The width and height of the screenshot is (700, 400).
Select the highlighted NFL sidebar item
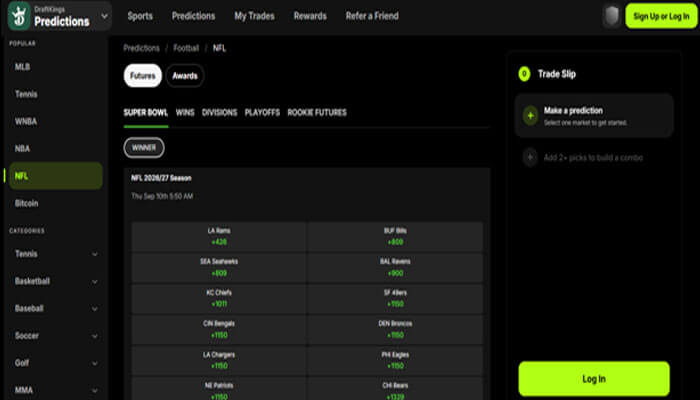pyautogui.click(x=55, y=176)
